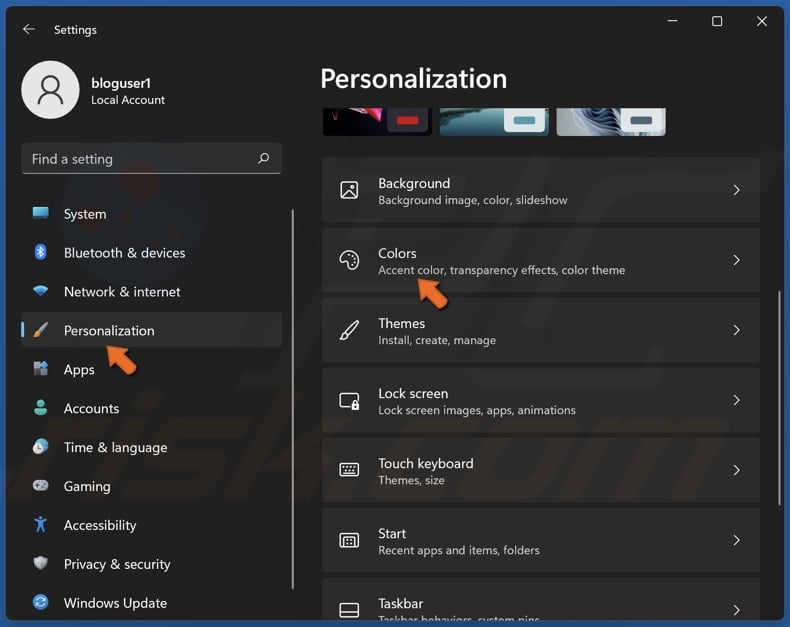Open Apps settings category
Image resolution: width=790 pixels, height=627 pixels.
click(x=151, y=369)
